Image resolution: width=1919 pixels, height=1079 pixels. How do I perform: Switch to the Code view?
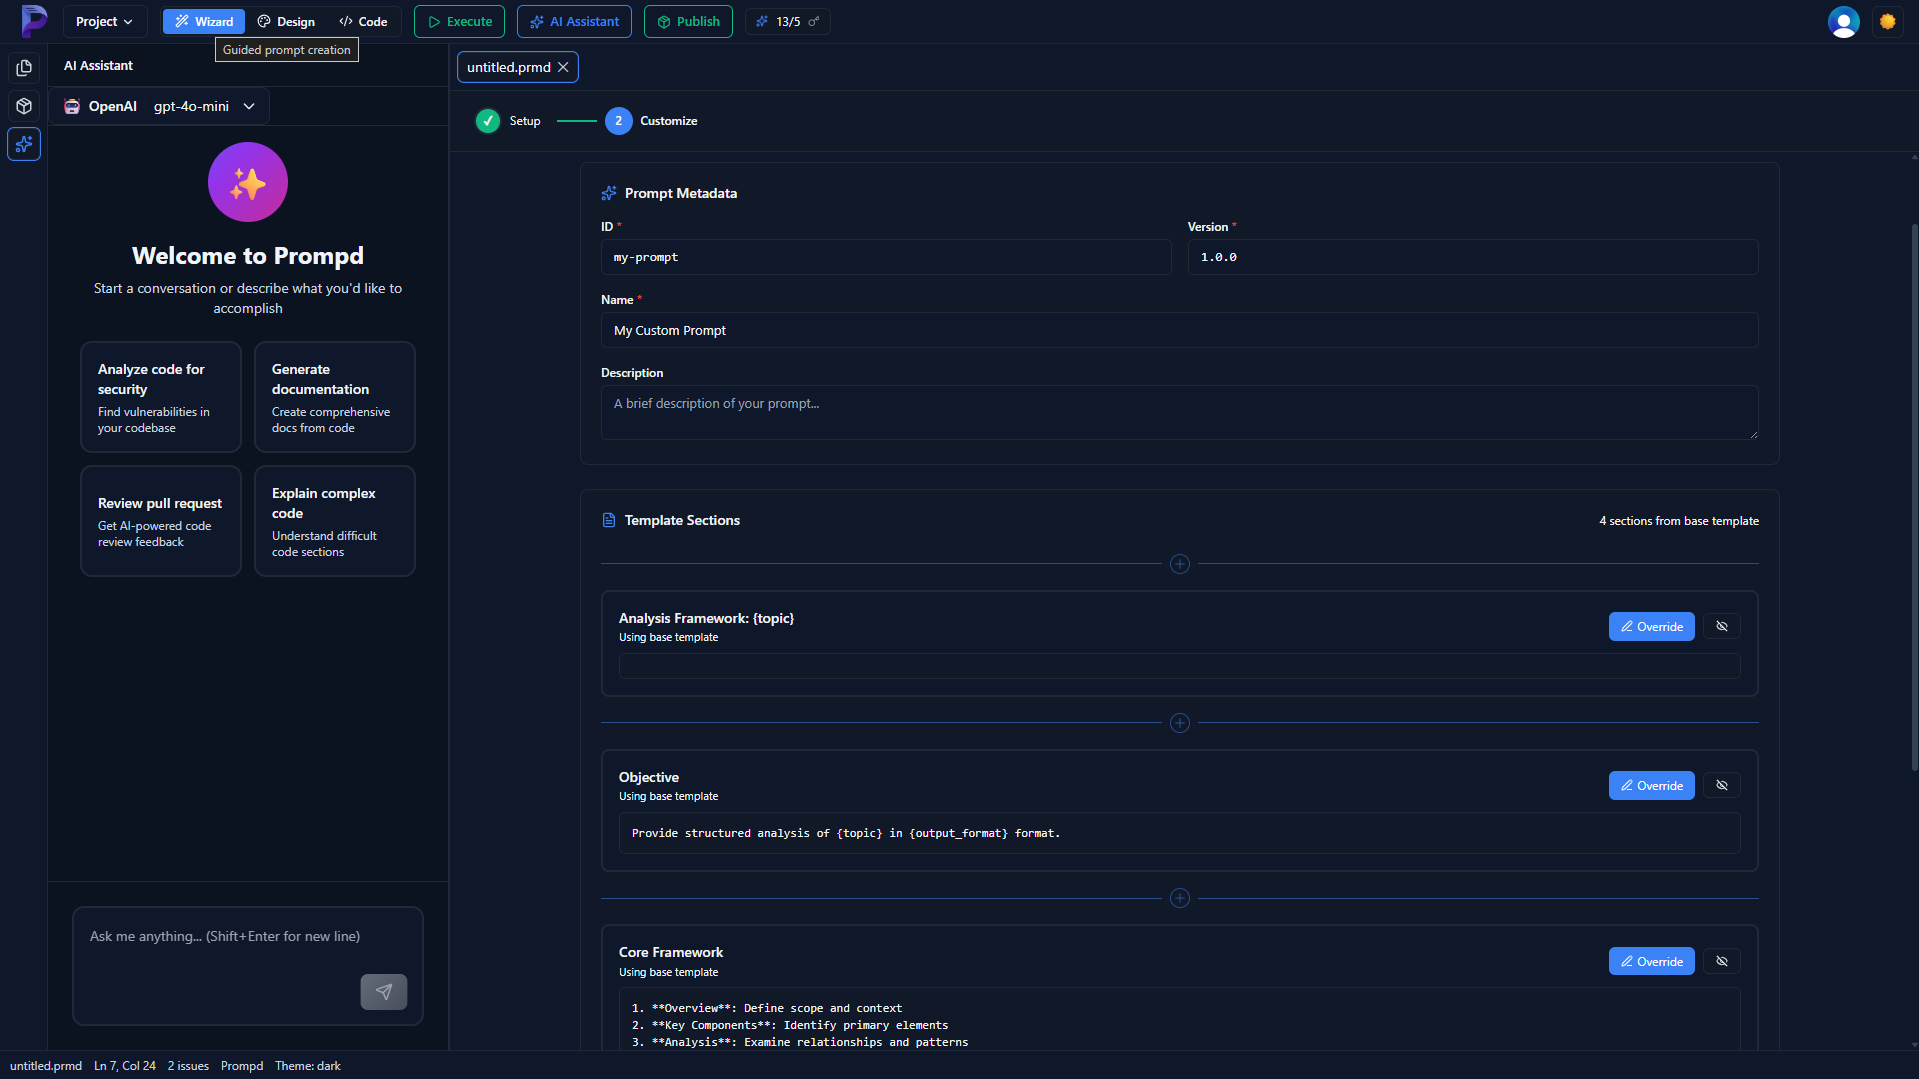[362, 21]
